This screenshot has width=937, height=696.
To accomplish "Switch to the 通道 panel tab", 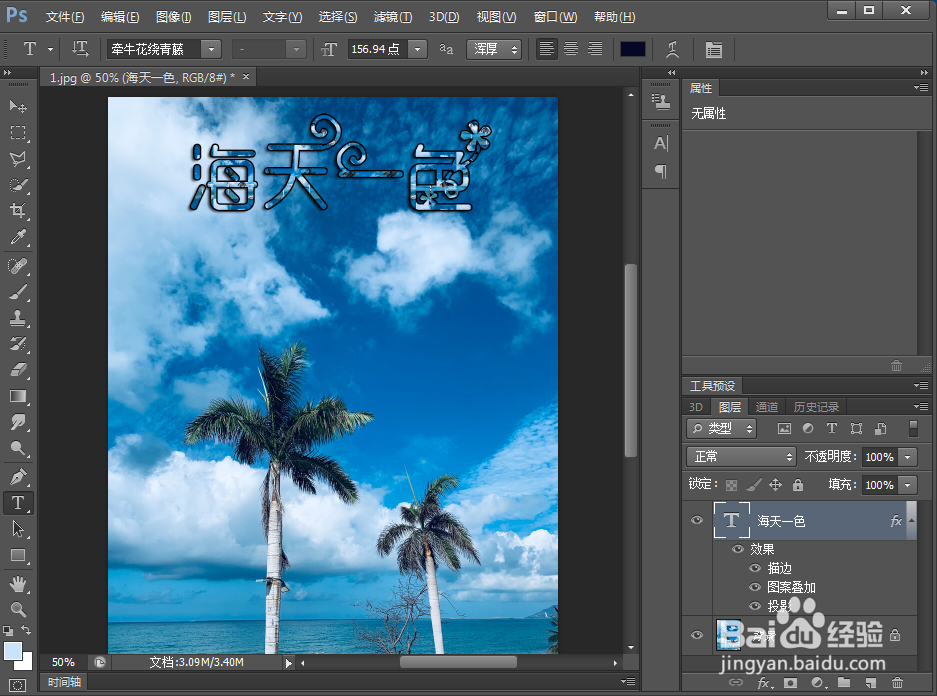I will click(767, 406).
